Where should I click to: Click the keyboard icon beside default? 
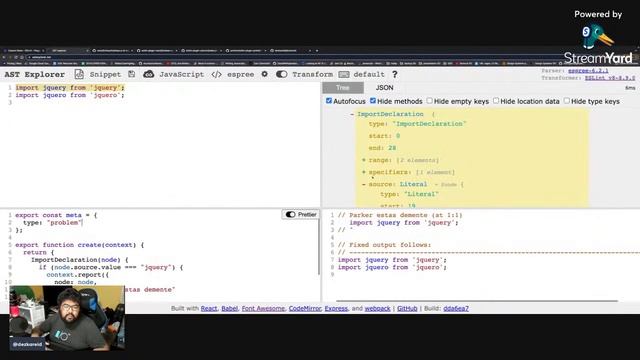click(344, 74)
